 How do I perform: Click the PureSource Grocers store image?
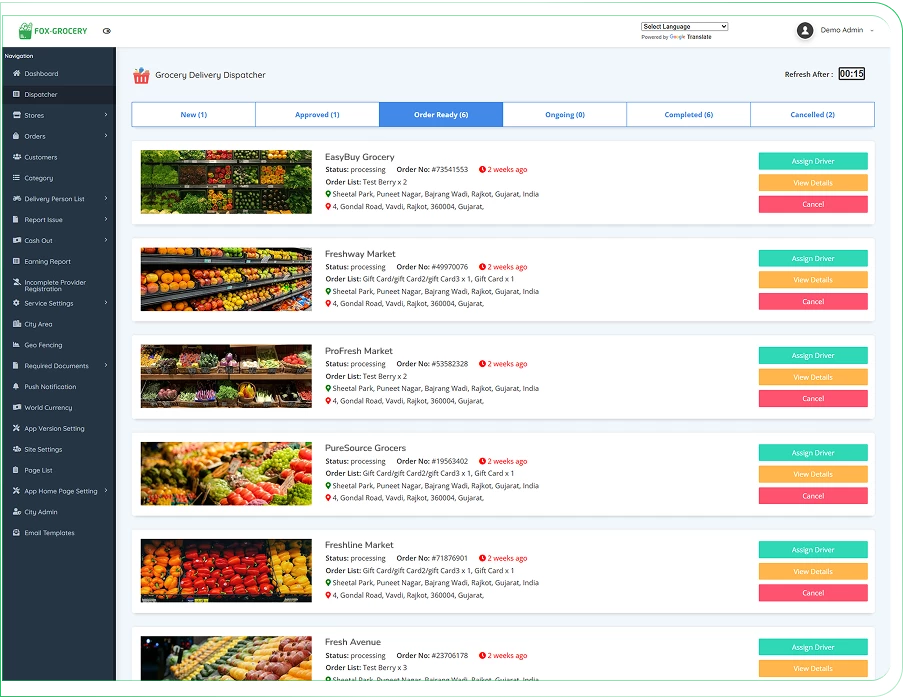coord(226,473)
